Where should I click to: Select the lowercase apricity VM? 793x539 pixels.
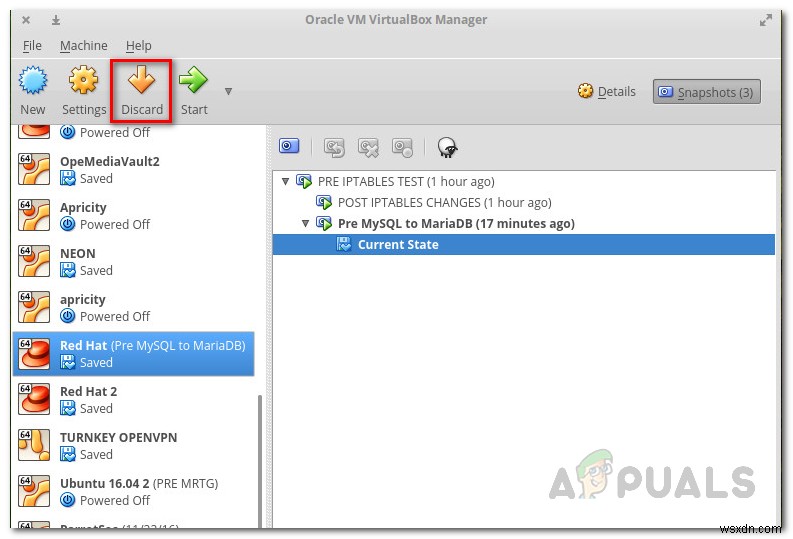pyautogui.click(x=134, y=307)
